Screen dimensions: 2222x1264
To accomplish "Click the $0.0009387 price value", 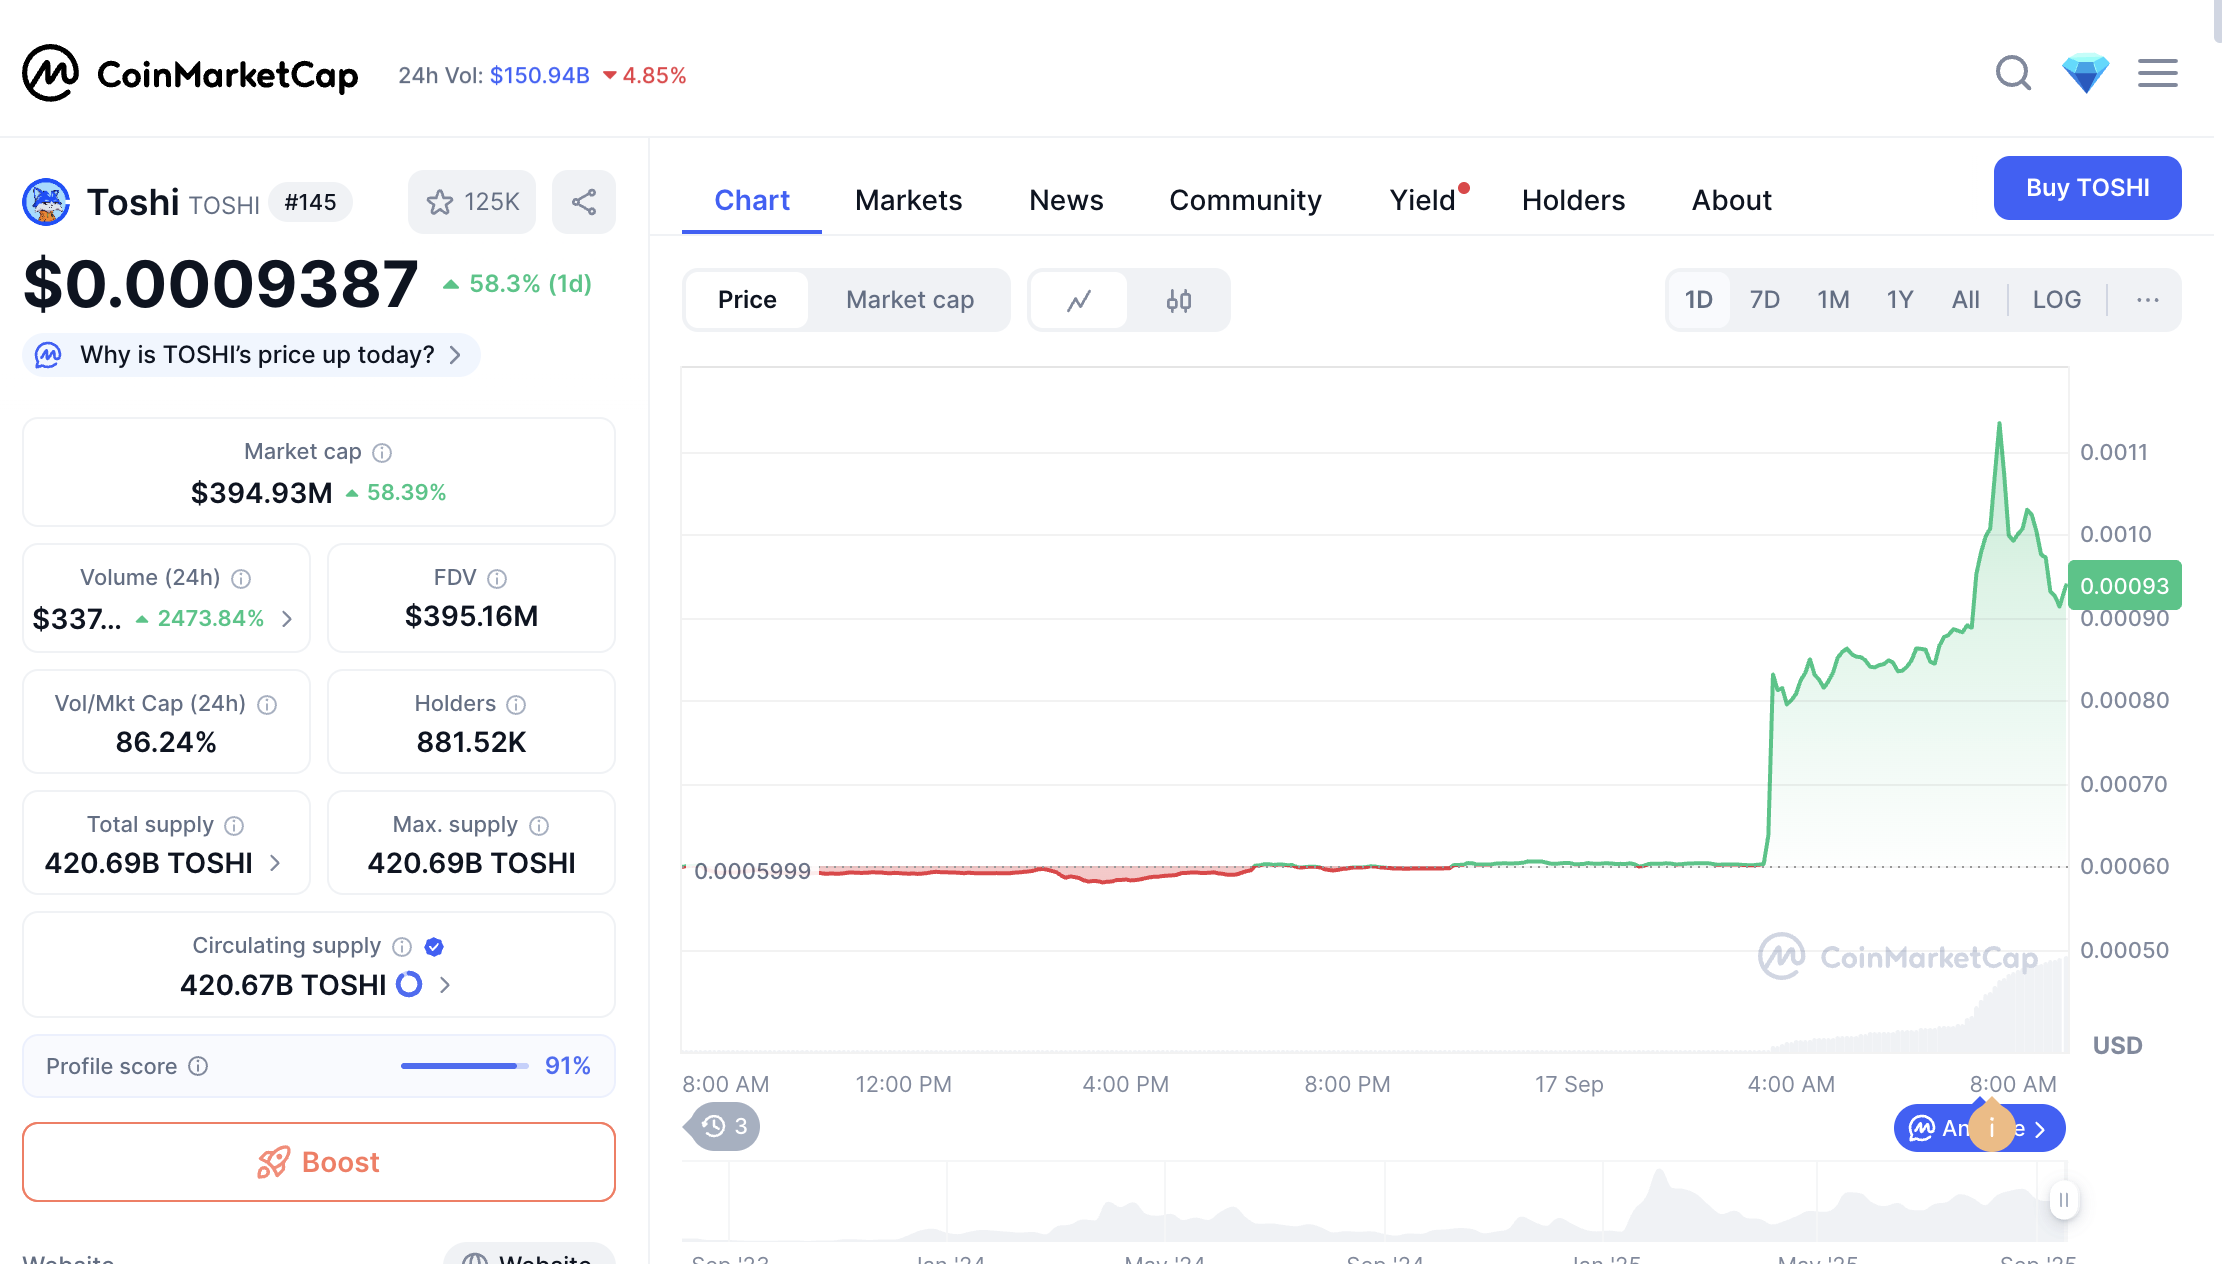I will pyautogui.click(x=220, y=284).
